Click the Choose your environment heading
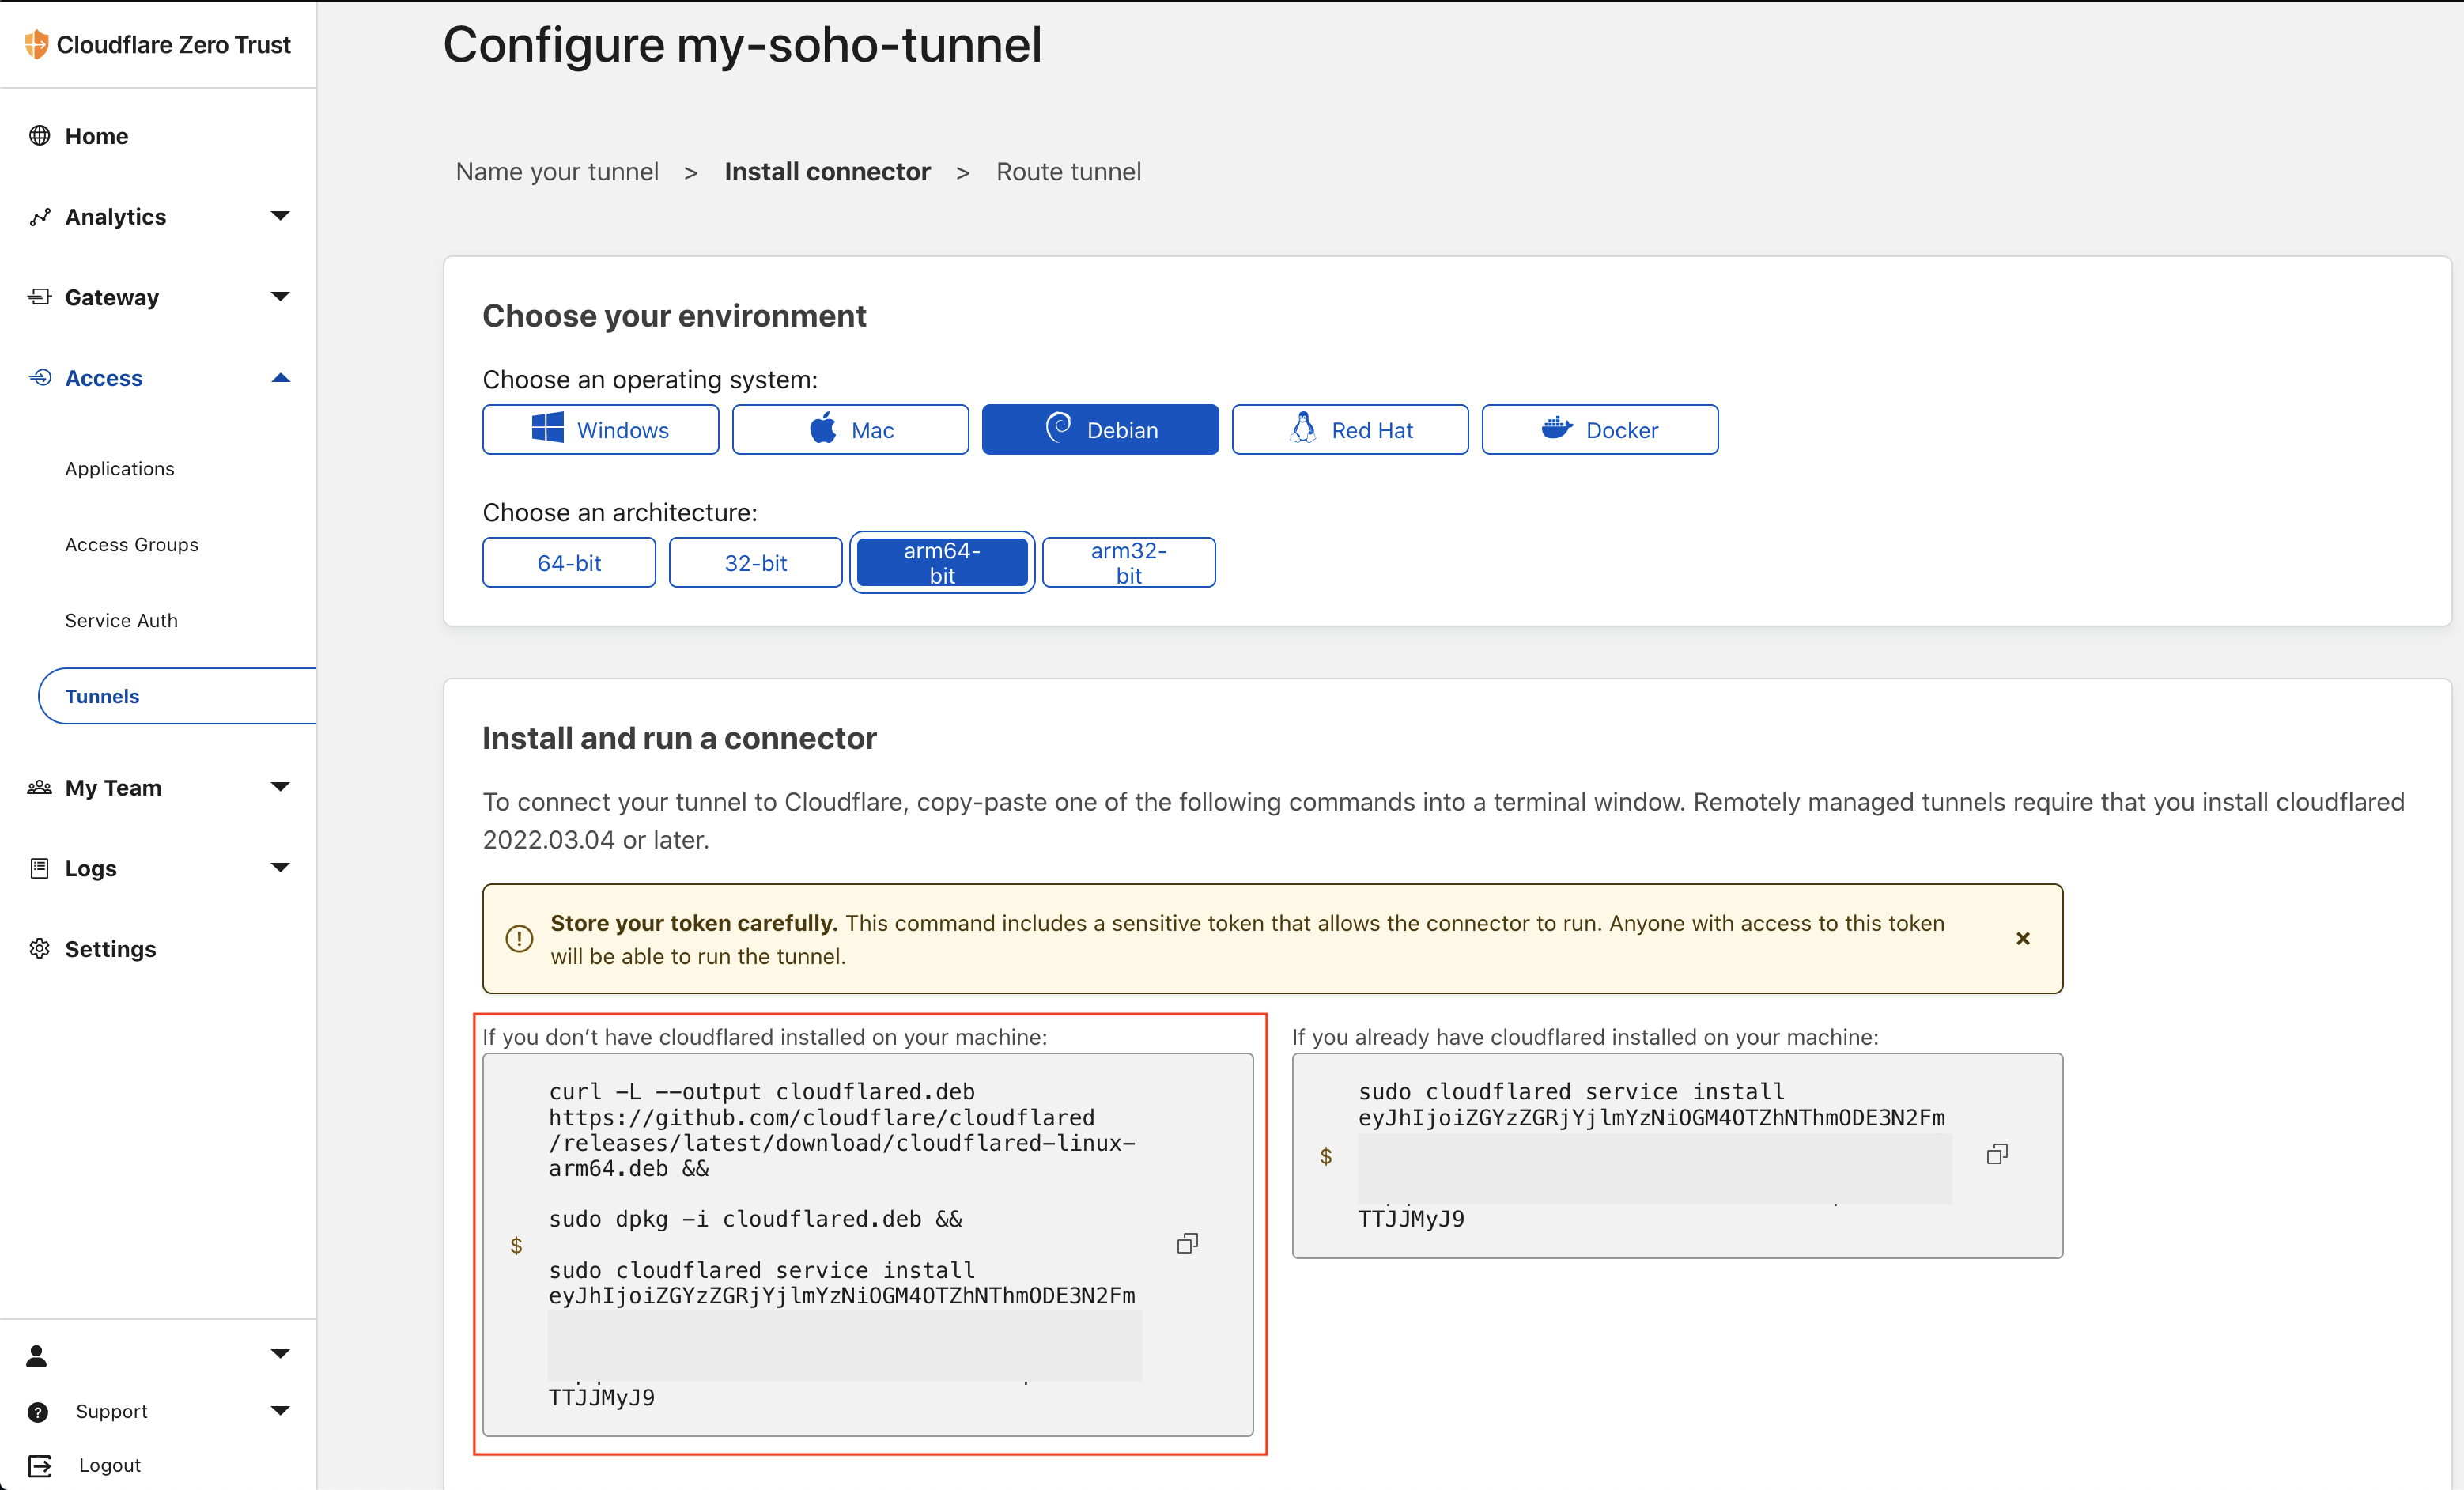This screenshot has width=2464, height=1490. 674,315
